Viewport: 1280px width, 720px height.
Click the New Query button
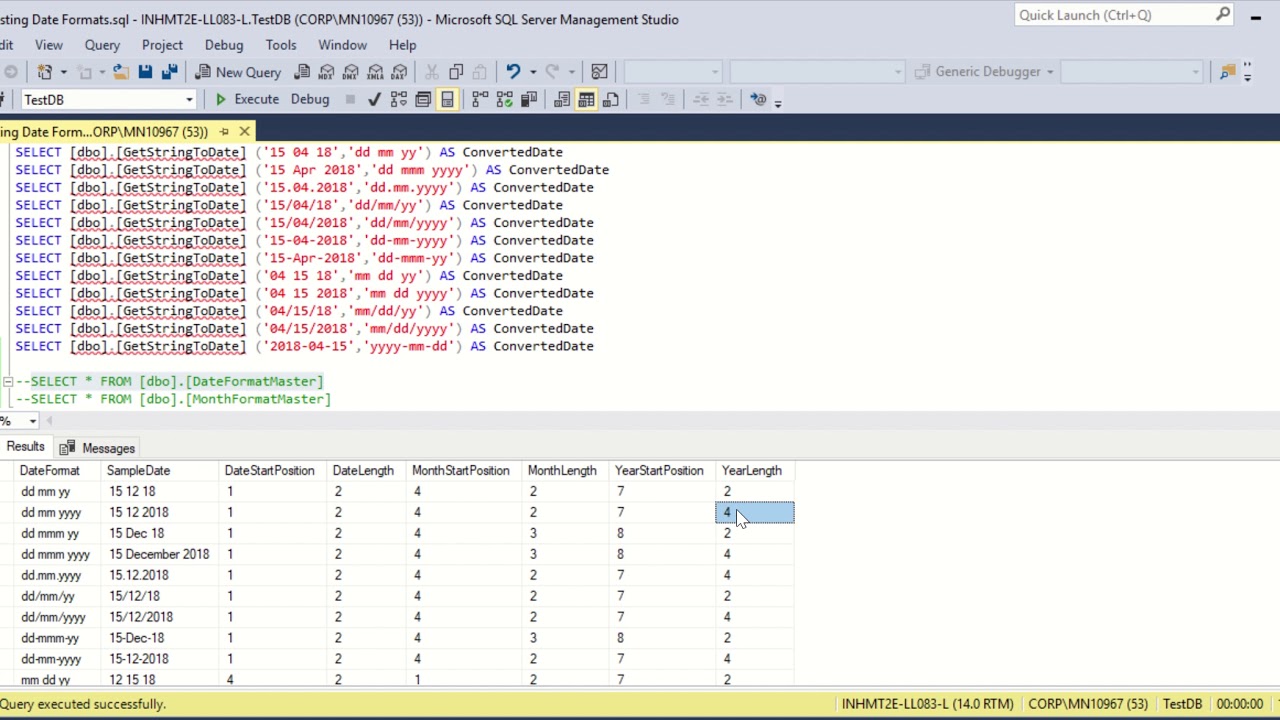(238, 71)
